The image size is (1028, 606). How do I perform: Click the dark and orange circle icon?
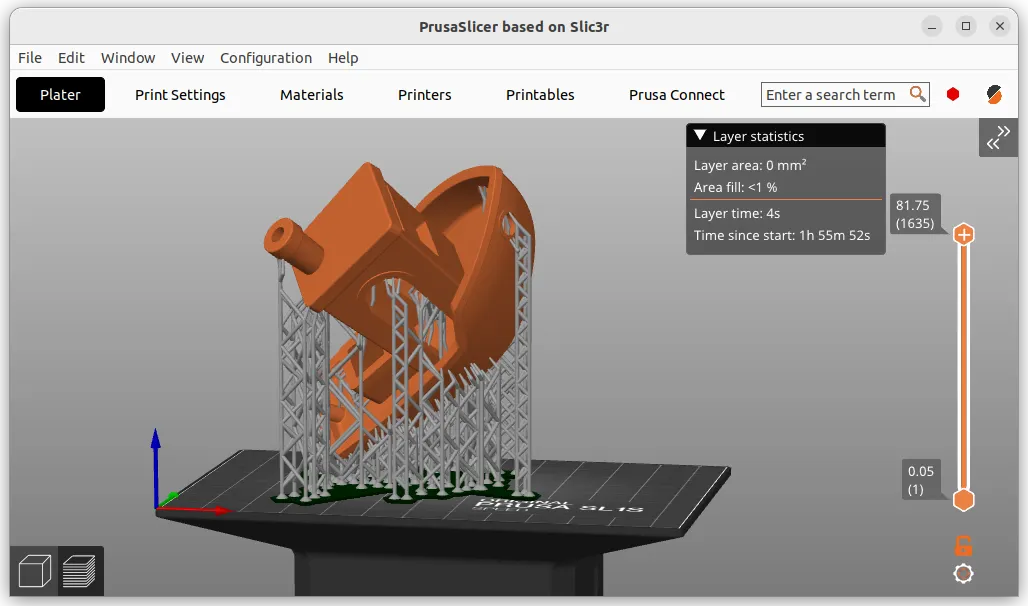[x=994, y=94]
